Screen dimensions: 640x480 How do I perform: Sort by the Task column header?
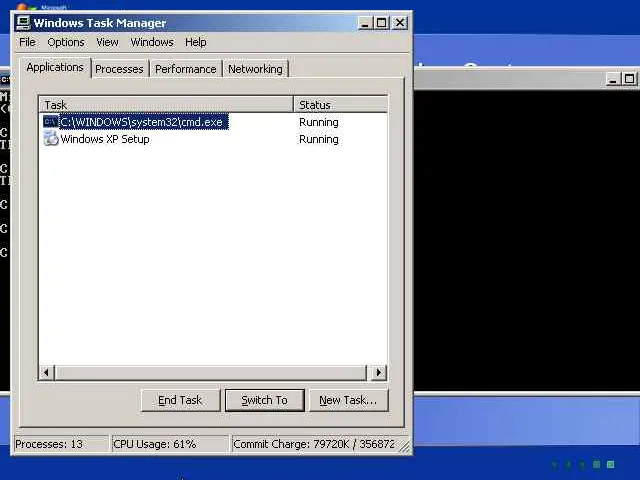(166, 105)
